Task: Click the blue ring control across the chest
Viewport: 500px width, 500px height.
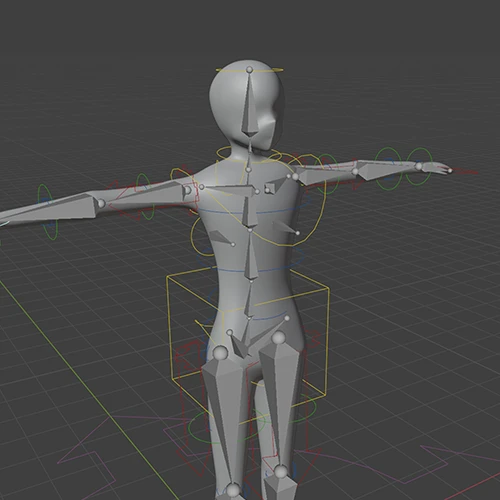Action: tap(250, 211)
